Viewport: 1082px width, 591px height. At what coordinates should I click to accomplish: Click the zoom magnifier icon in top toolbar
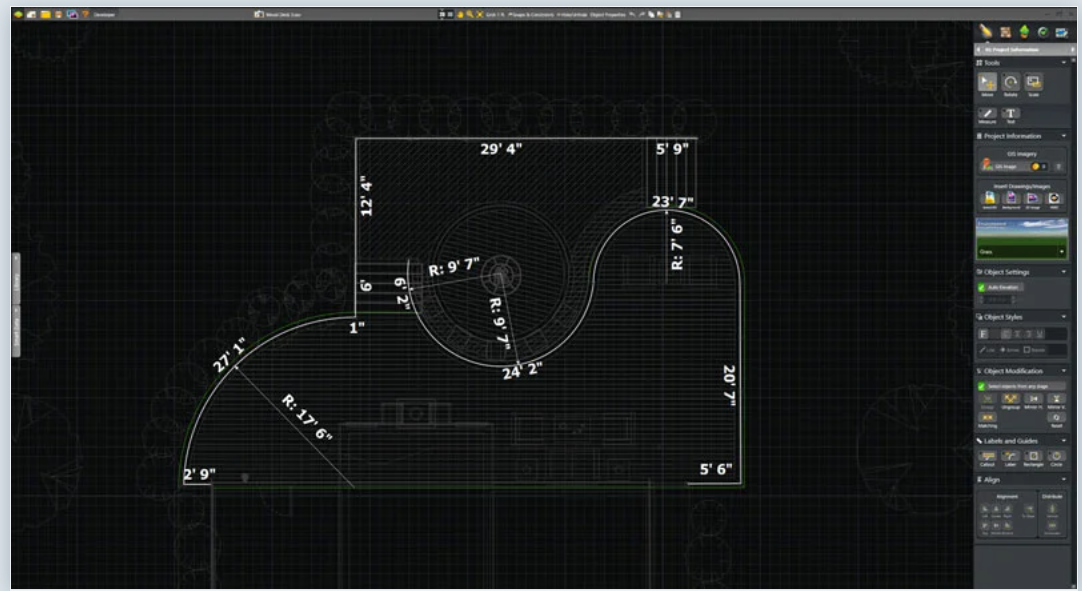[470, 14]
